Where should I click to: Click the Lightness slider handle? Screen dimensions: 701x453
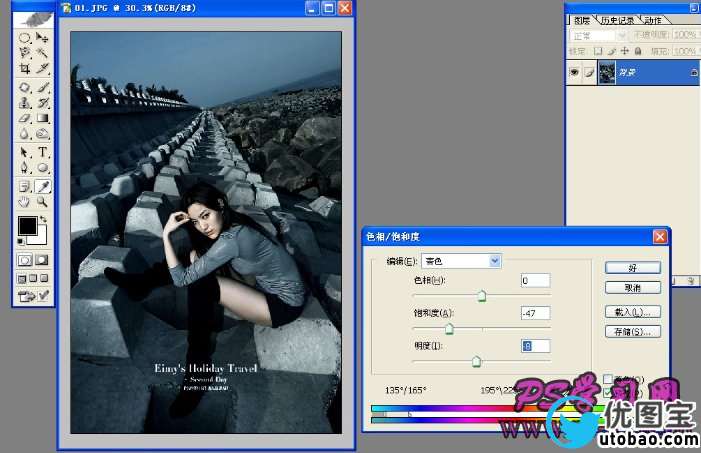pos(477,361)
